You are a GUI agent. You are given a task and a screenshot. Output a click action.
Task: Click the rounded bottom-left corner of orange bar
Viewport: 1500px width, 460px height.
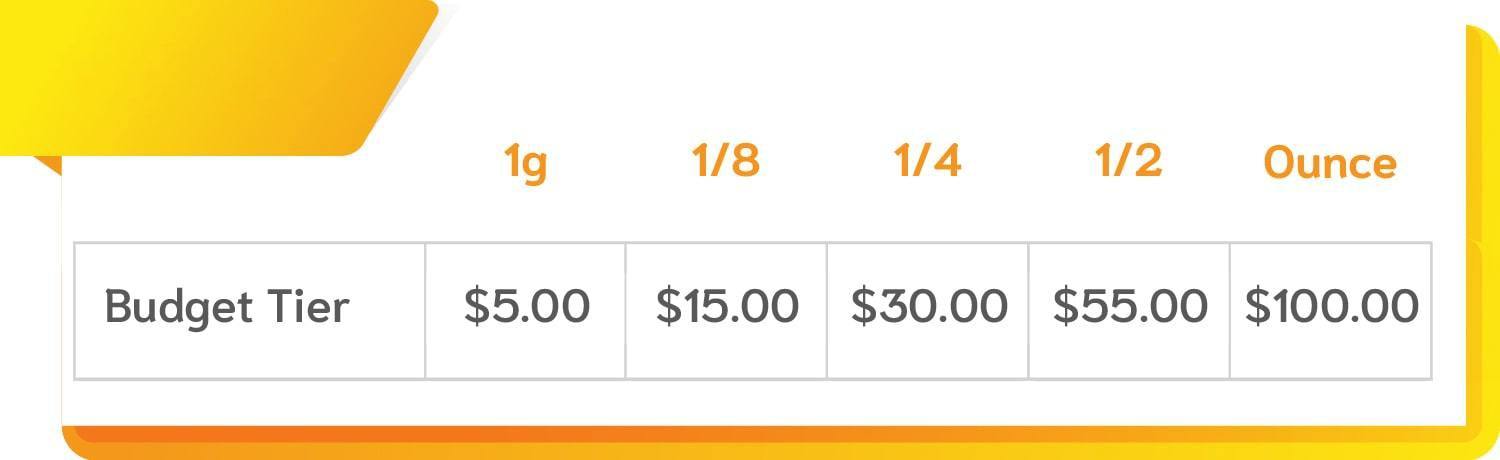pyautogui.click(x=80, y=445)
